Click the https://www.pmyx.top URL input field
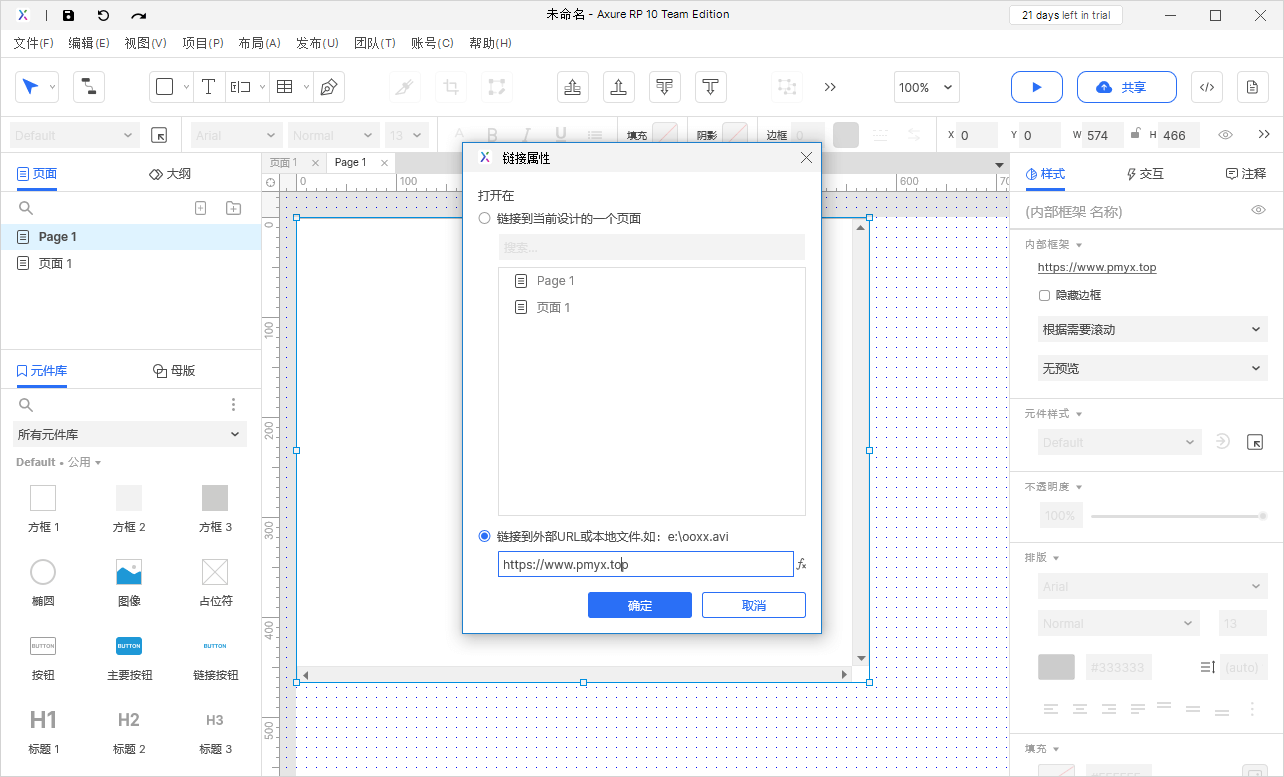 click(x=646, y=564)
